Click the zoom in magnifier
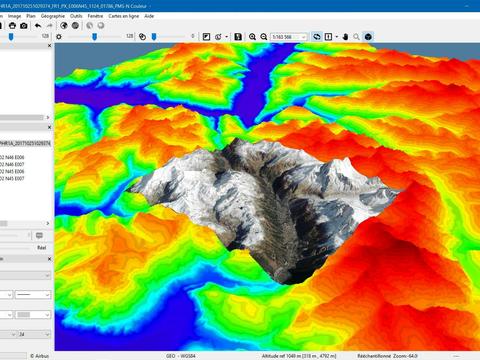The height and width of the screenshot is (360, 480). pos(252,37)
